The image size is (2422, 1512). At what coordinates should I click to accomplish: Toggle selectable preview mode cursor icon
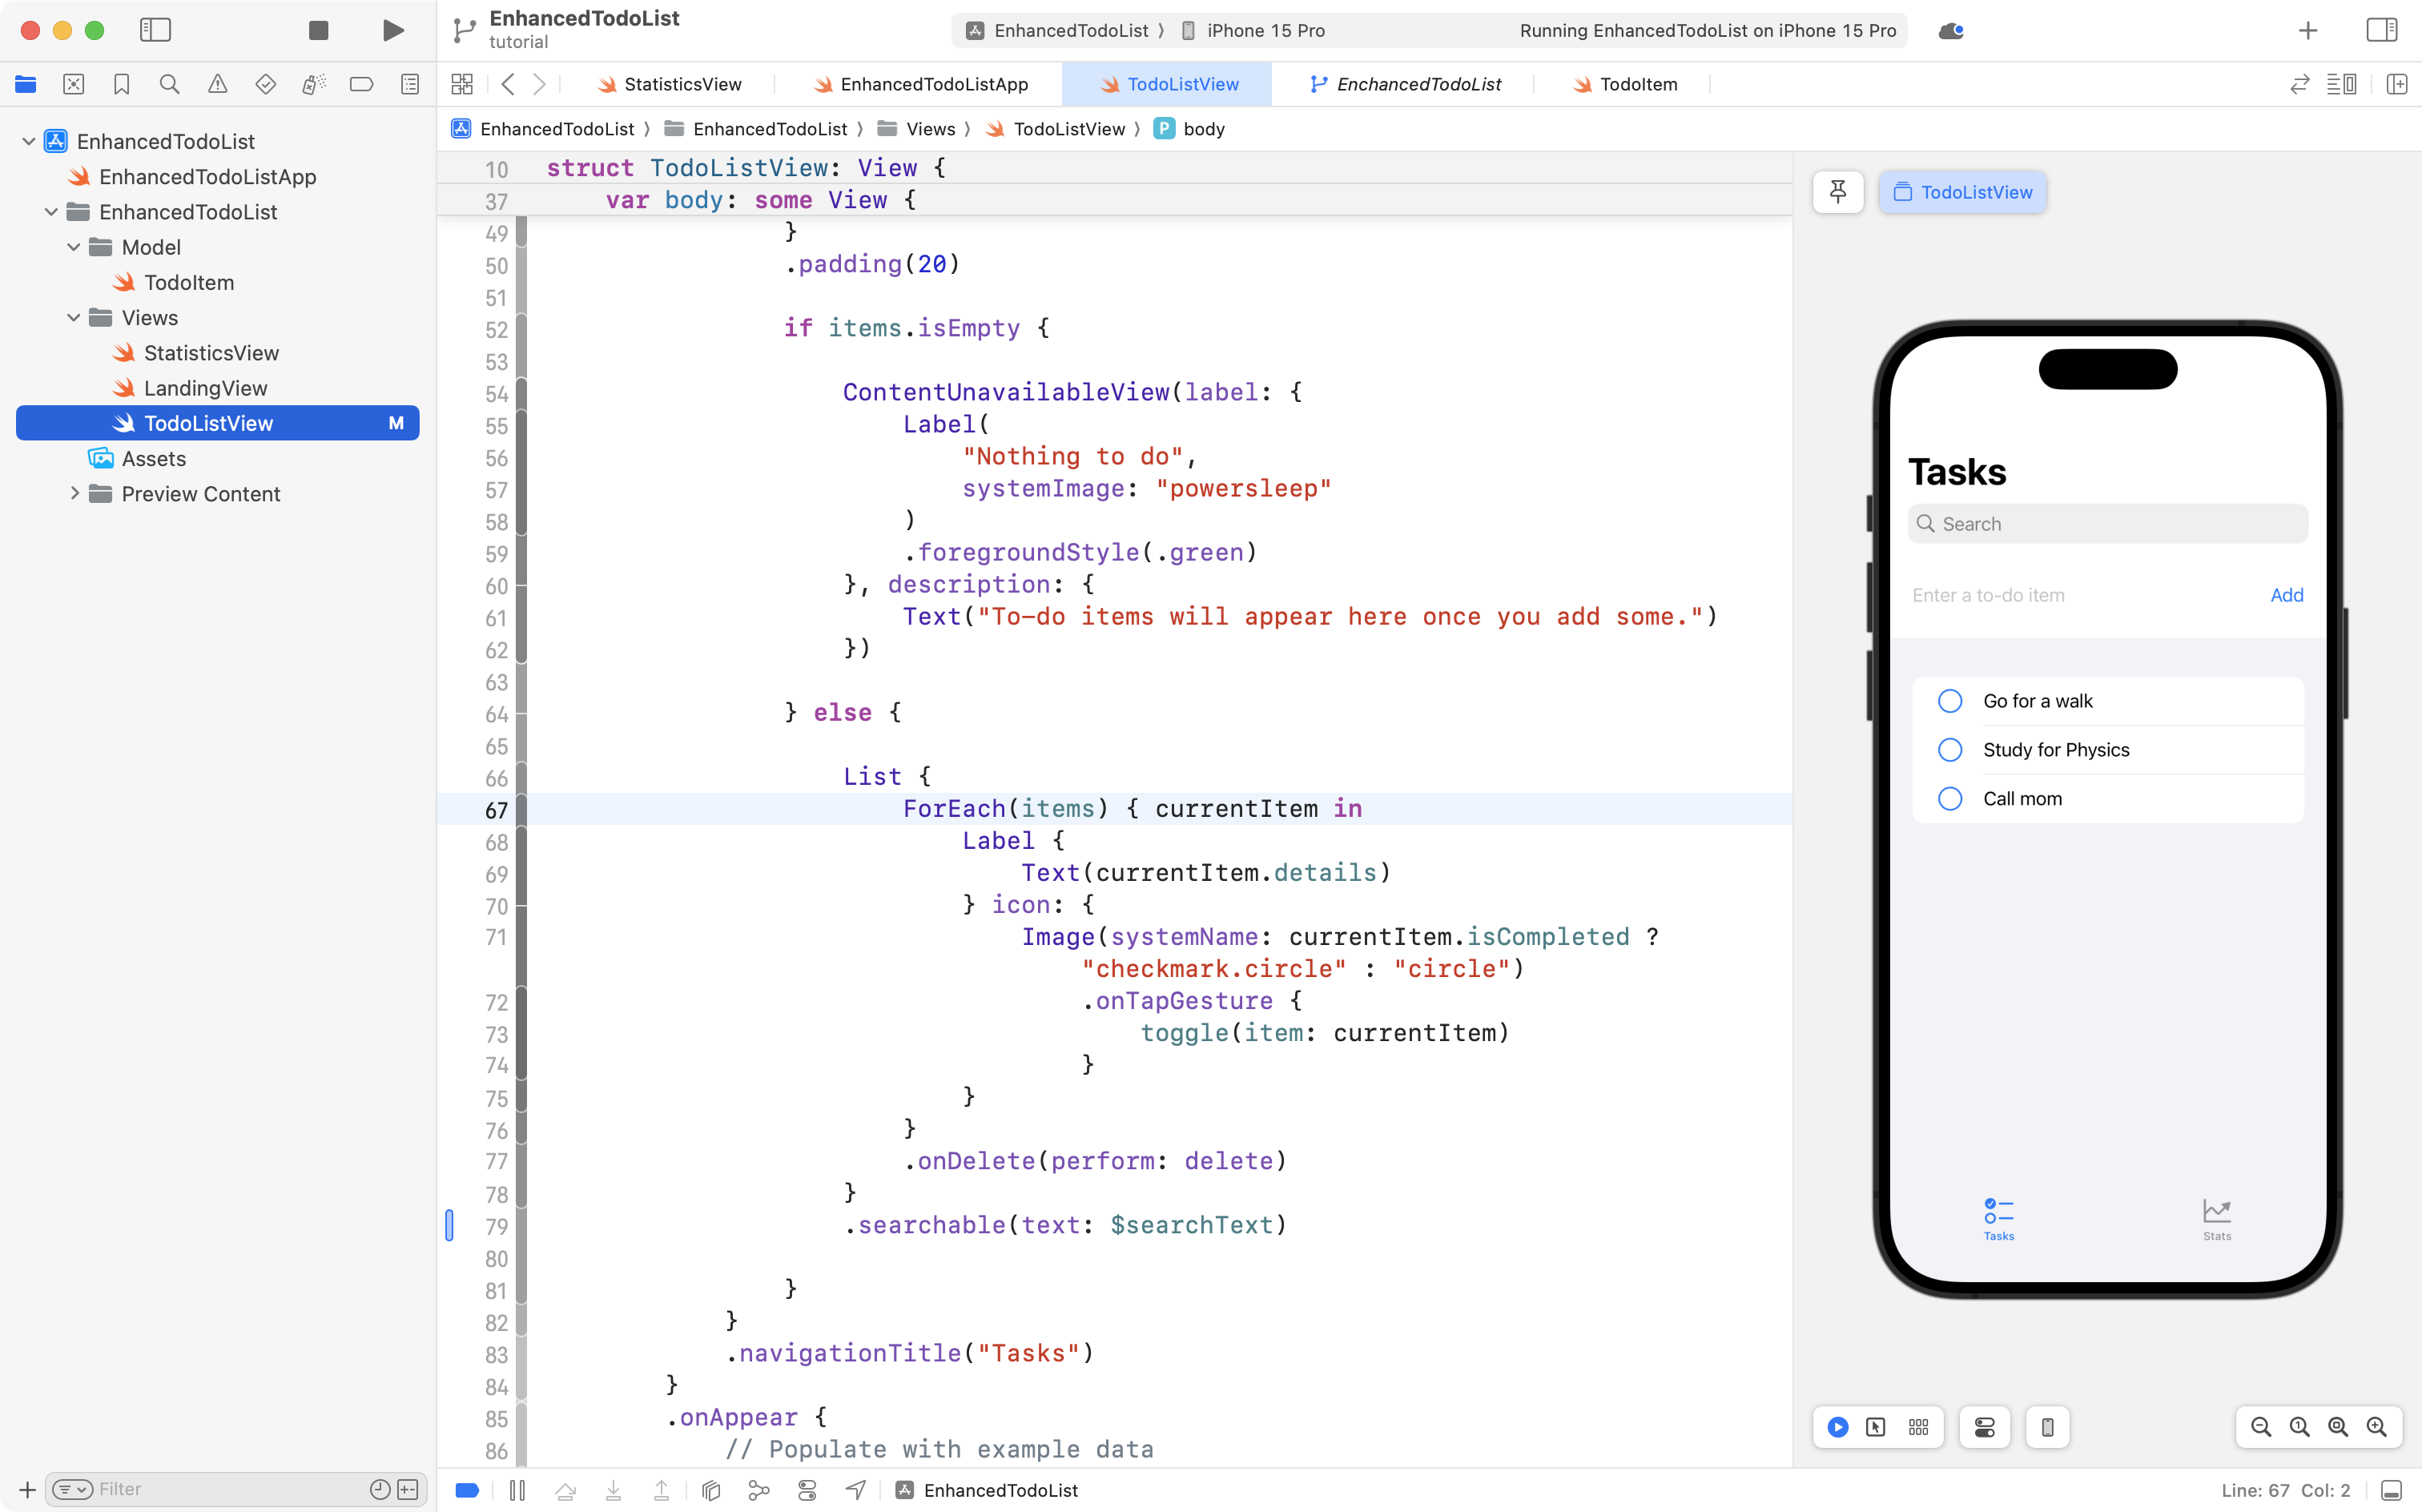(x=1875, y=1427)
